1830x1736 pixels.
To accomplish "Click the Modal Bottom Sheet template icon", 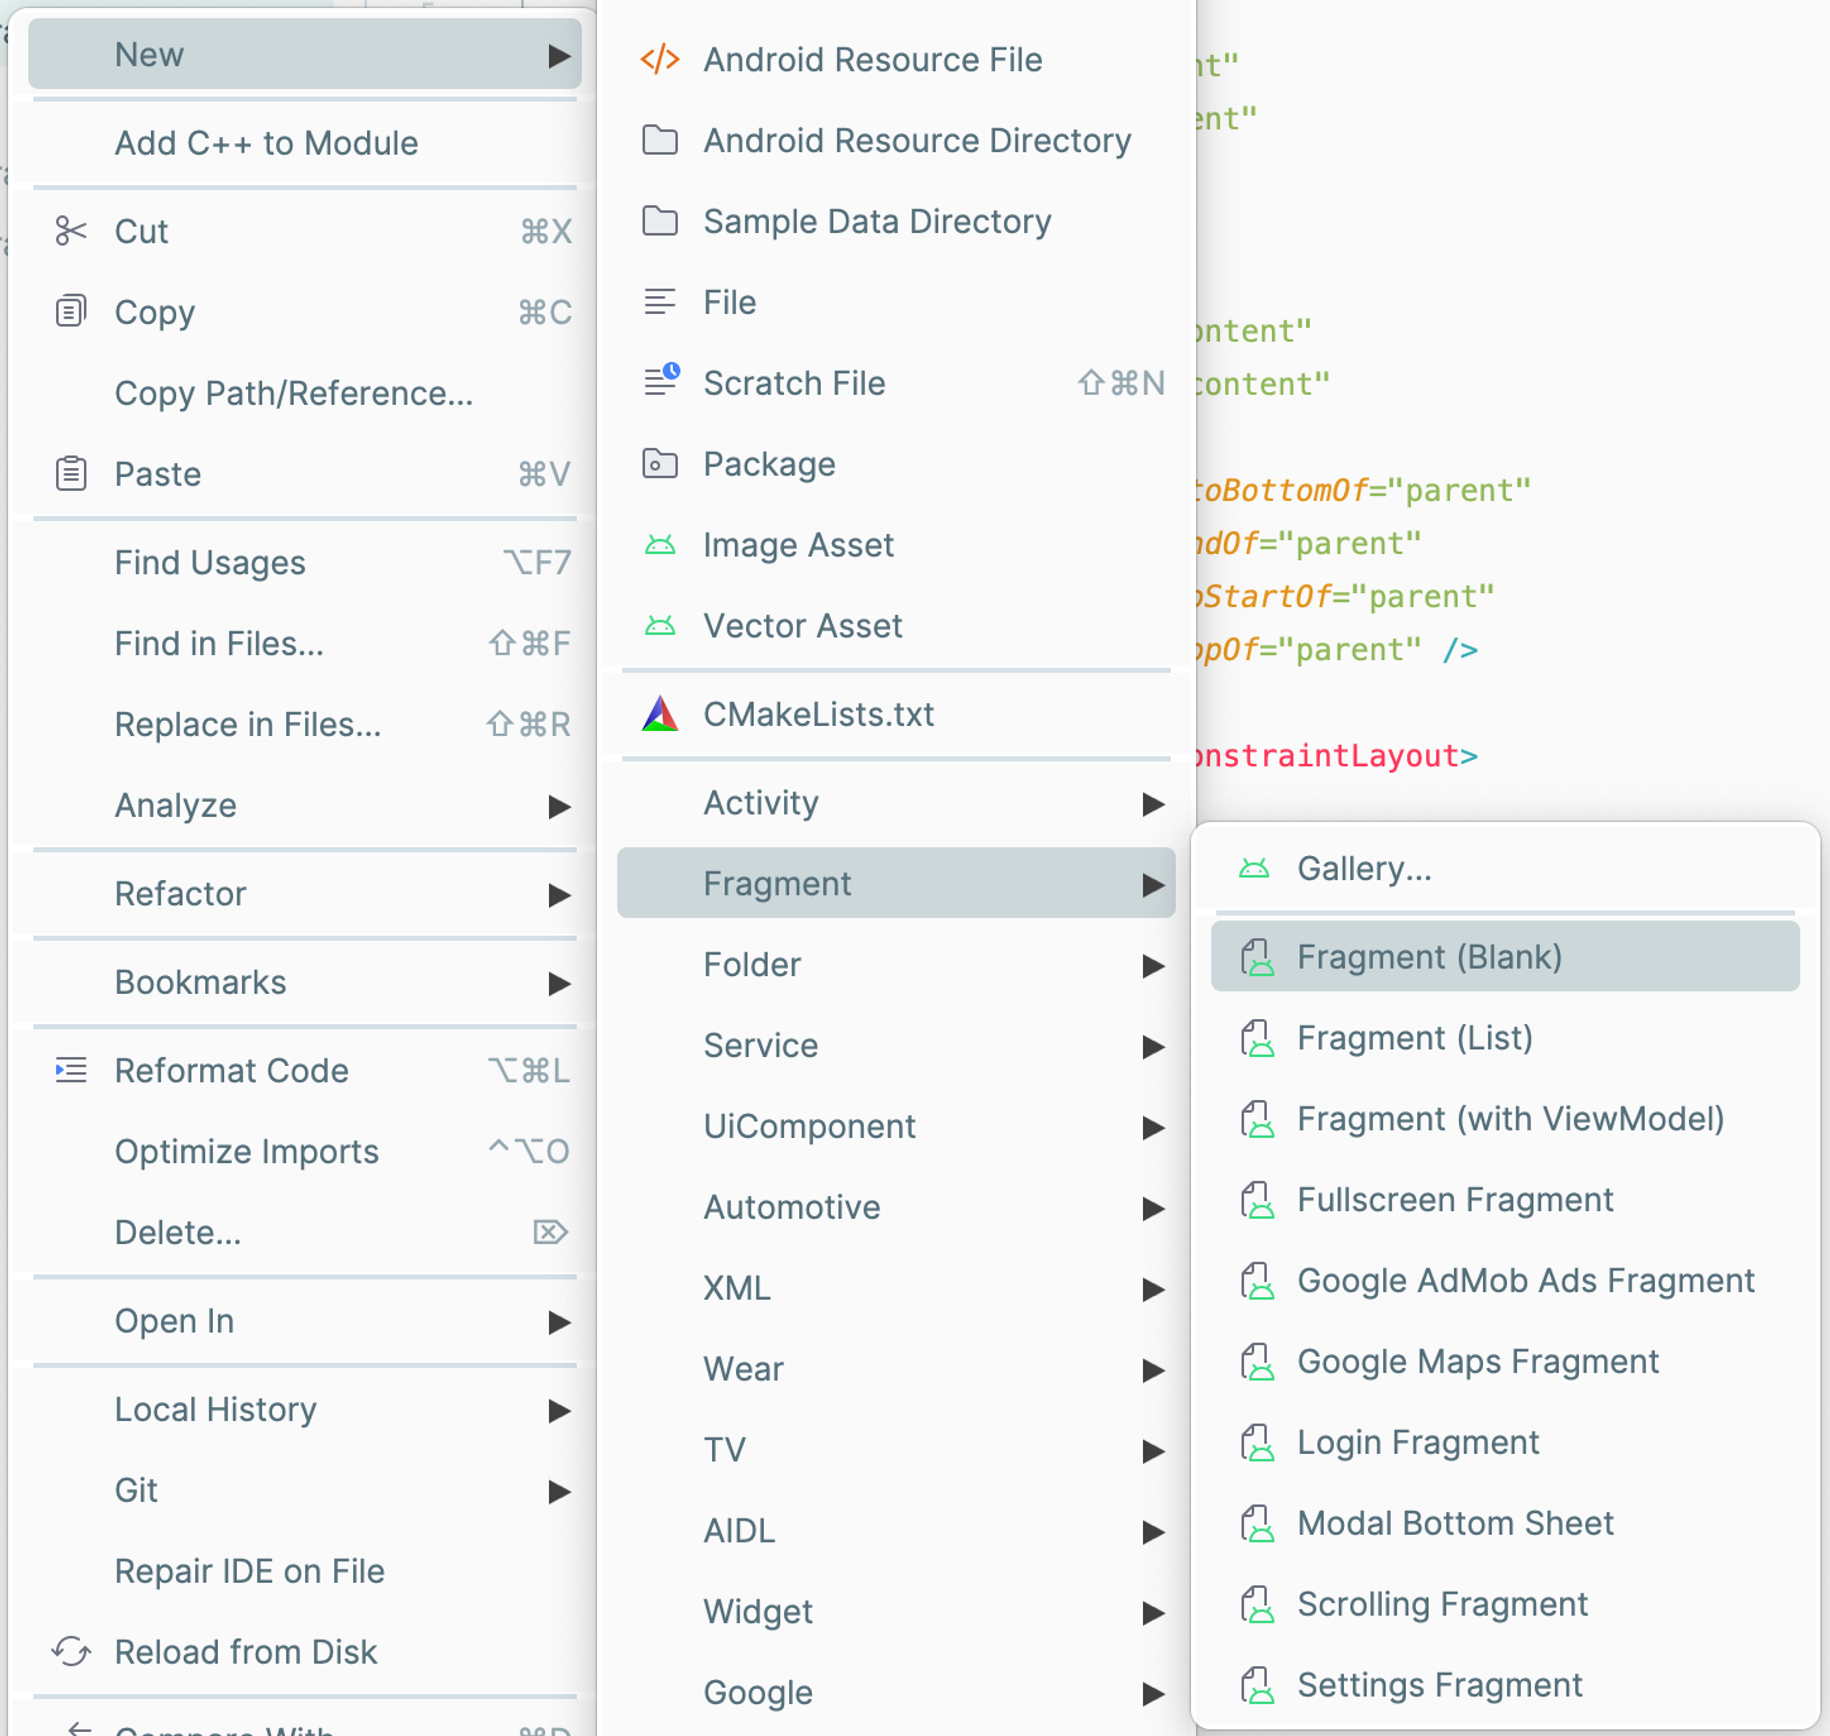I will pos(1257,1524).
